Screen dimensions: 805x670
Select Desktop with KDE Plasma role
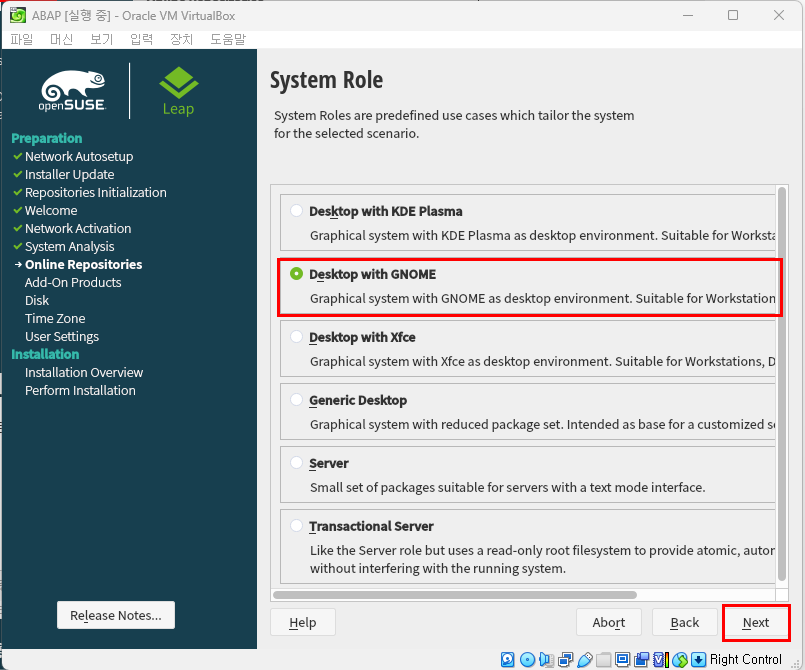coord(296,210)
